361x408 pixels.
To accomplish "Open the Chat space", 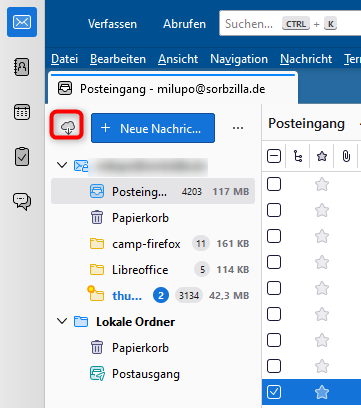I will tap(22, 201).
